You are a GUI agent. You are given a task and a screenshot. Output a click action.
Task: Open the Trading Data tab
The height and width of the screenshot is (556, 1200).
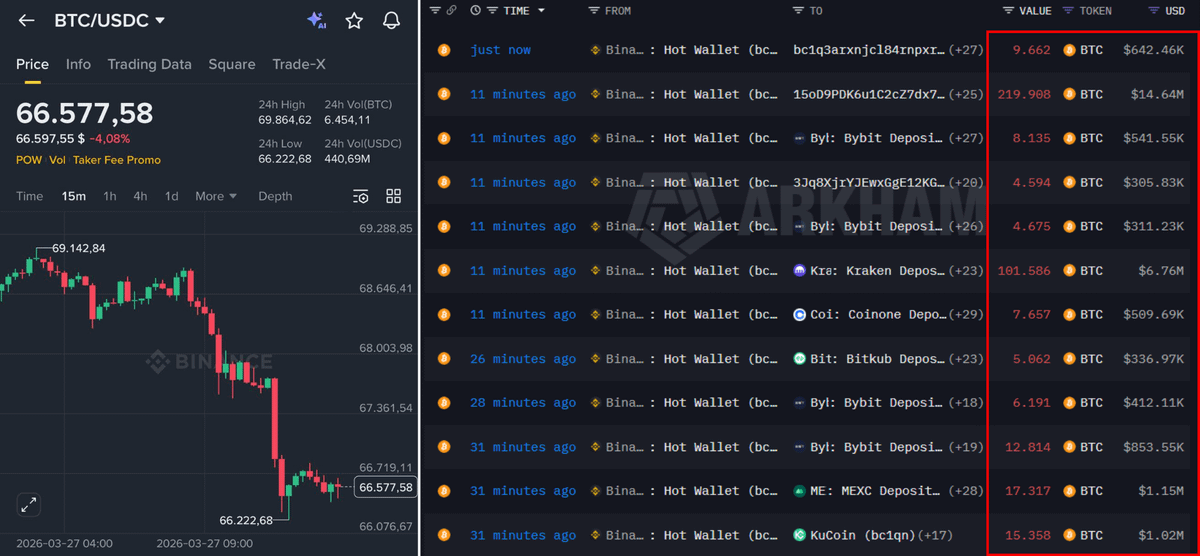[149, 64]
